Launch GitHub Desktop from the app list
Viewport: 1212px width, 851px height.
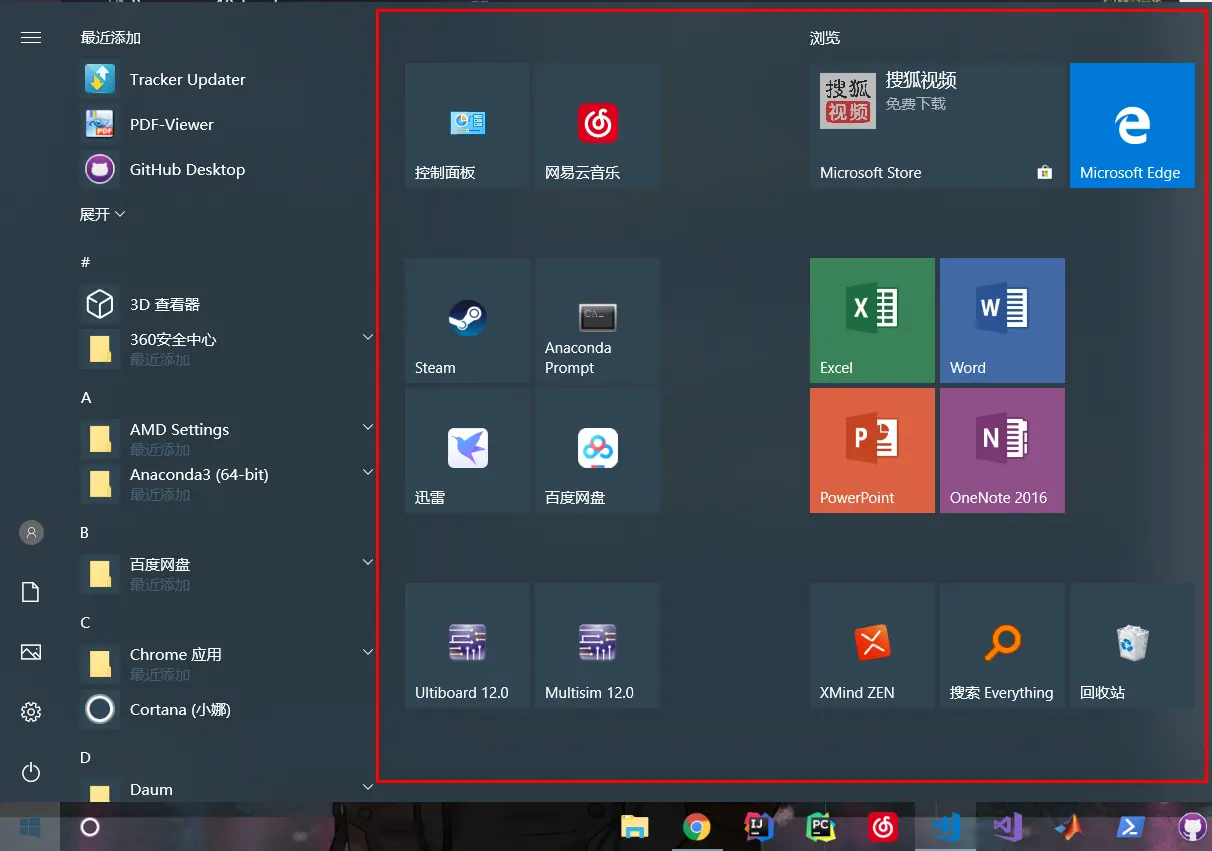point(226,169)
